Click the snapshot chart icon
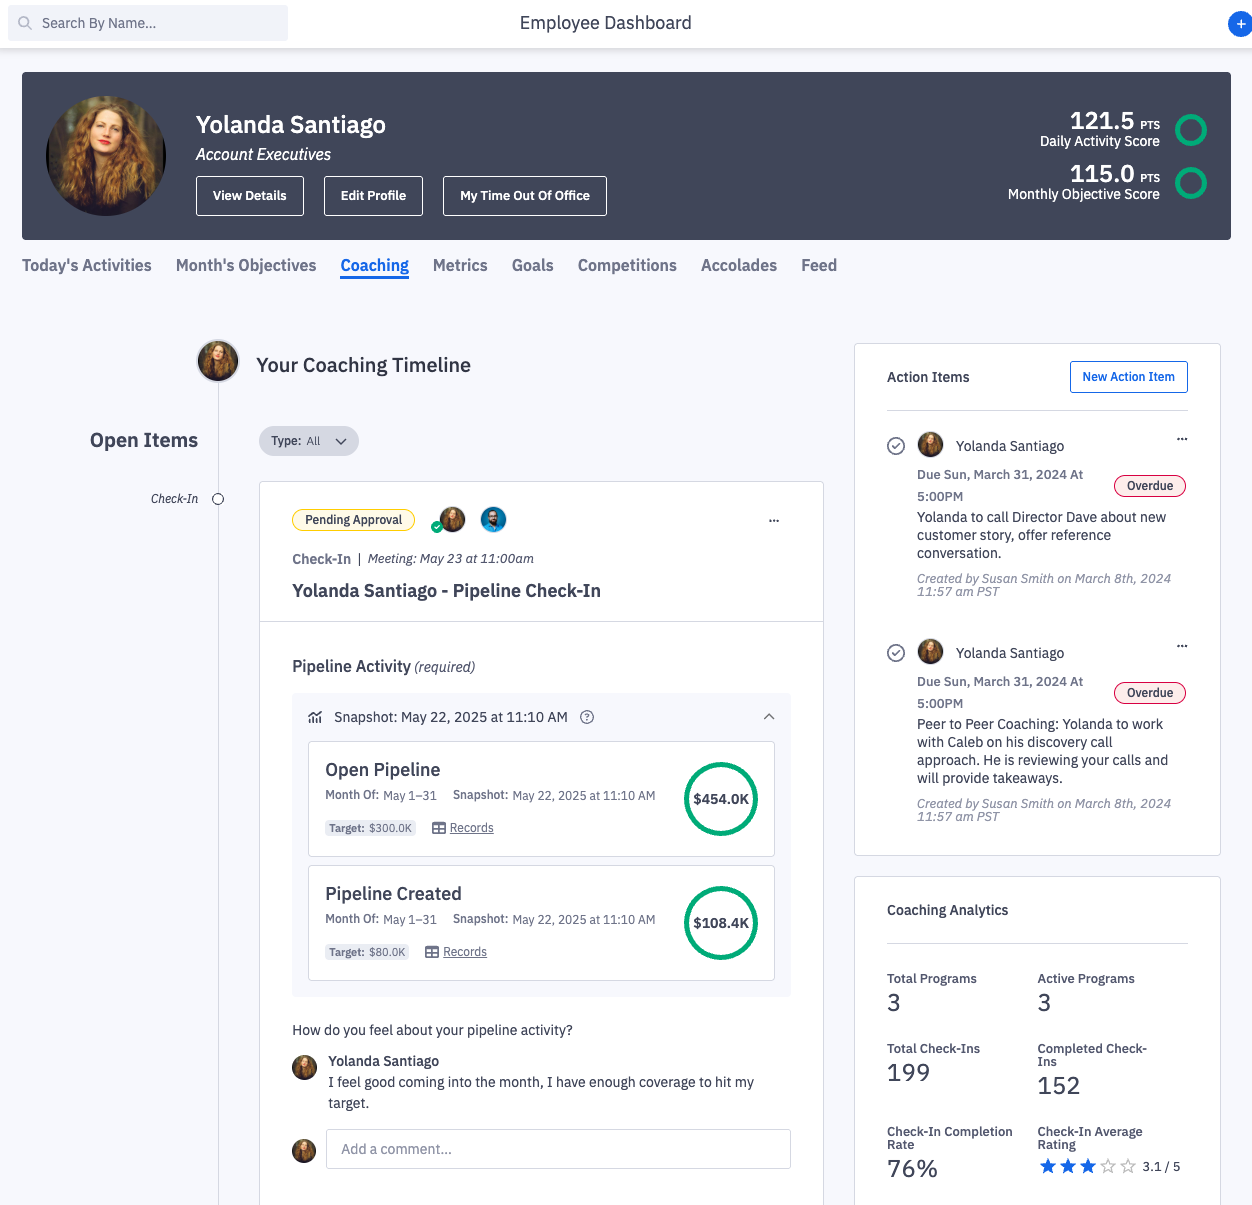Image resolution: width=1252 pixels, height=1205 pixels. (315, 717)
